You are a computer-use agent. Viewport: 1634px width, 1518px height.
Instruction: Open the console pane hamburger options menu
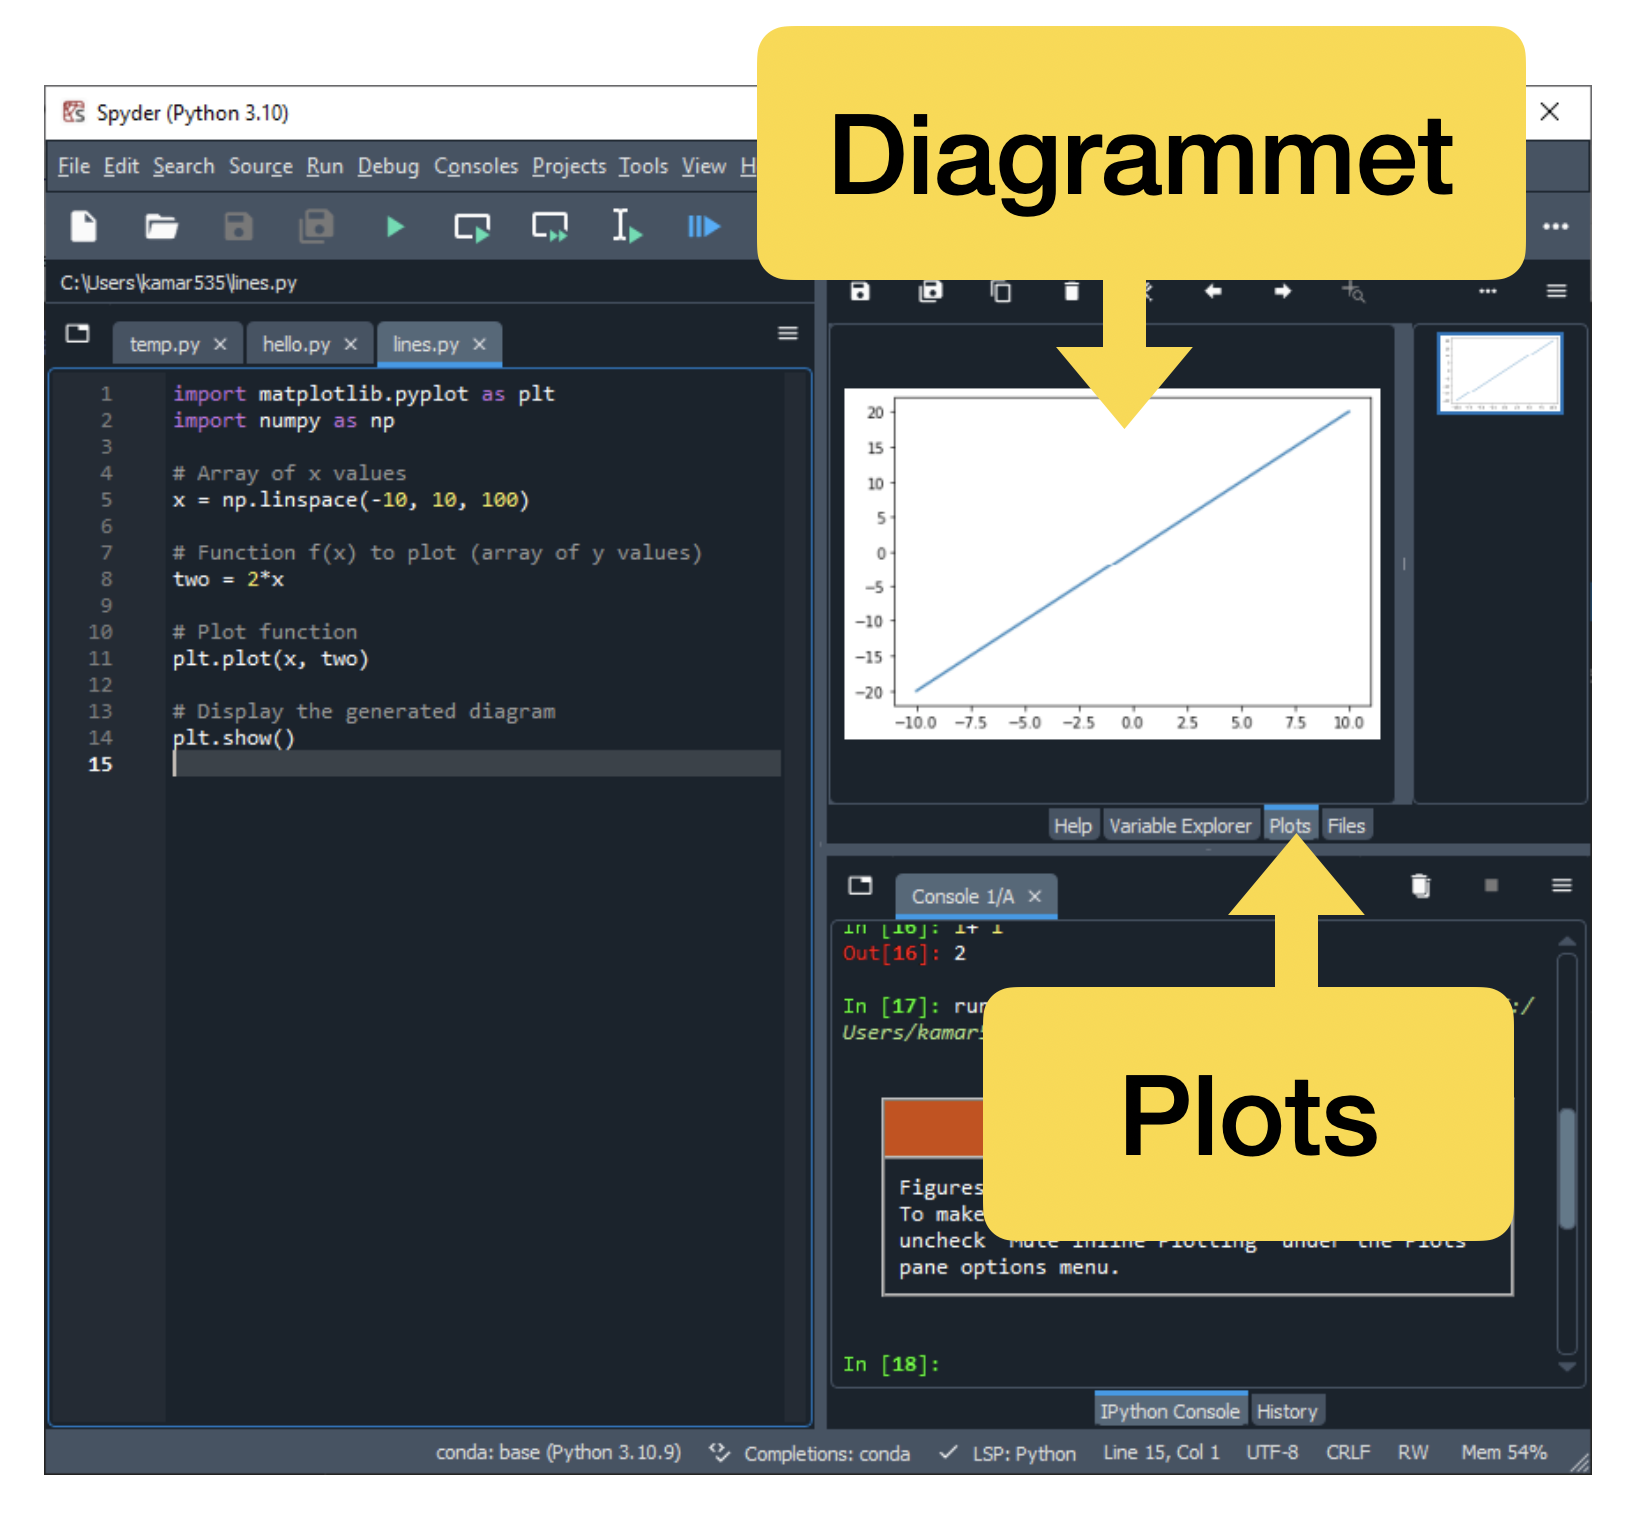1562,885
